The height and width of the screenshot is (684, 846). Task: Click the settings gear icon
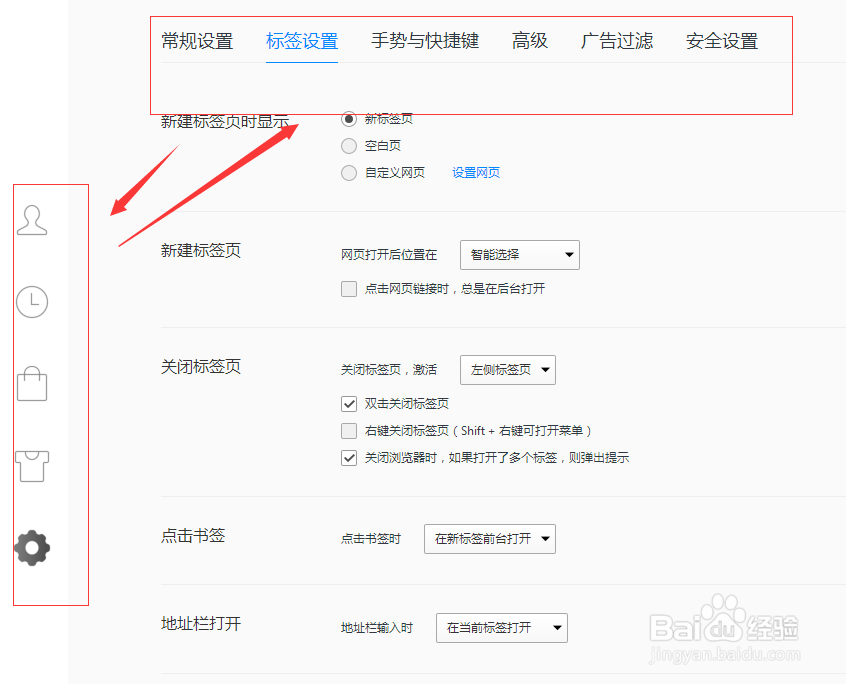(x=31, y=547)
